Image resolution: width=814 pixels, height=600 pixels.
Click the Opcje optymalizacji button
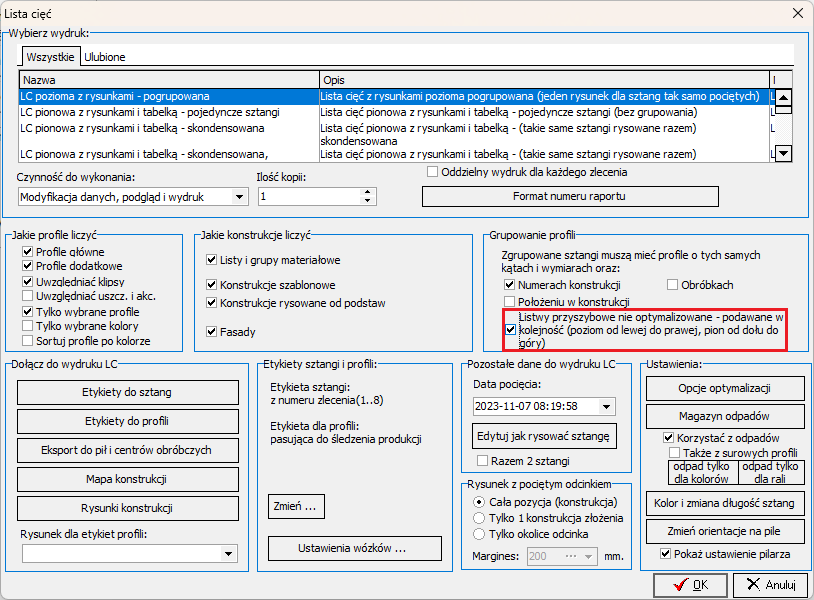tap(725, 388)
